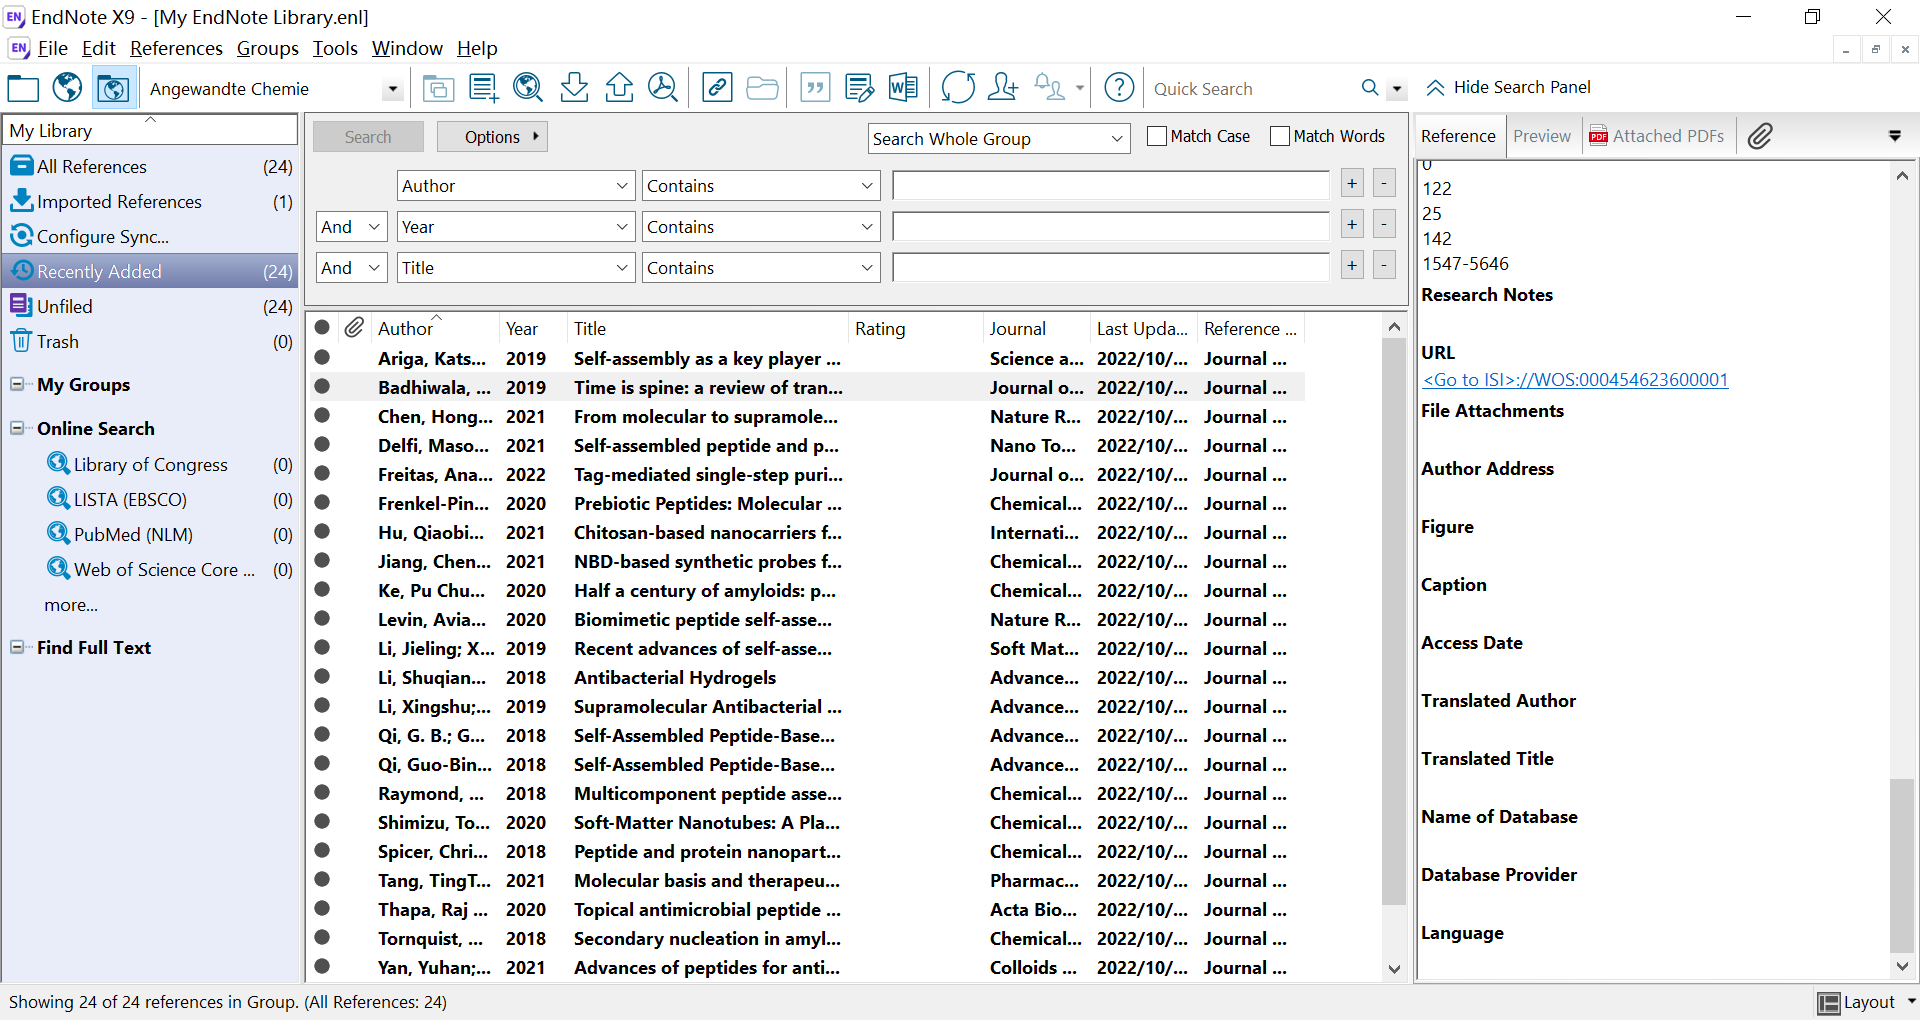Click the reference list vertical scrollbar
The image size is (1920, 1020).
1394,620
